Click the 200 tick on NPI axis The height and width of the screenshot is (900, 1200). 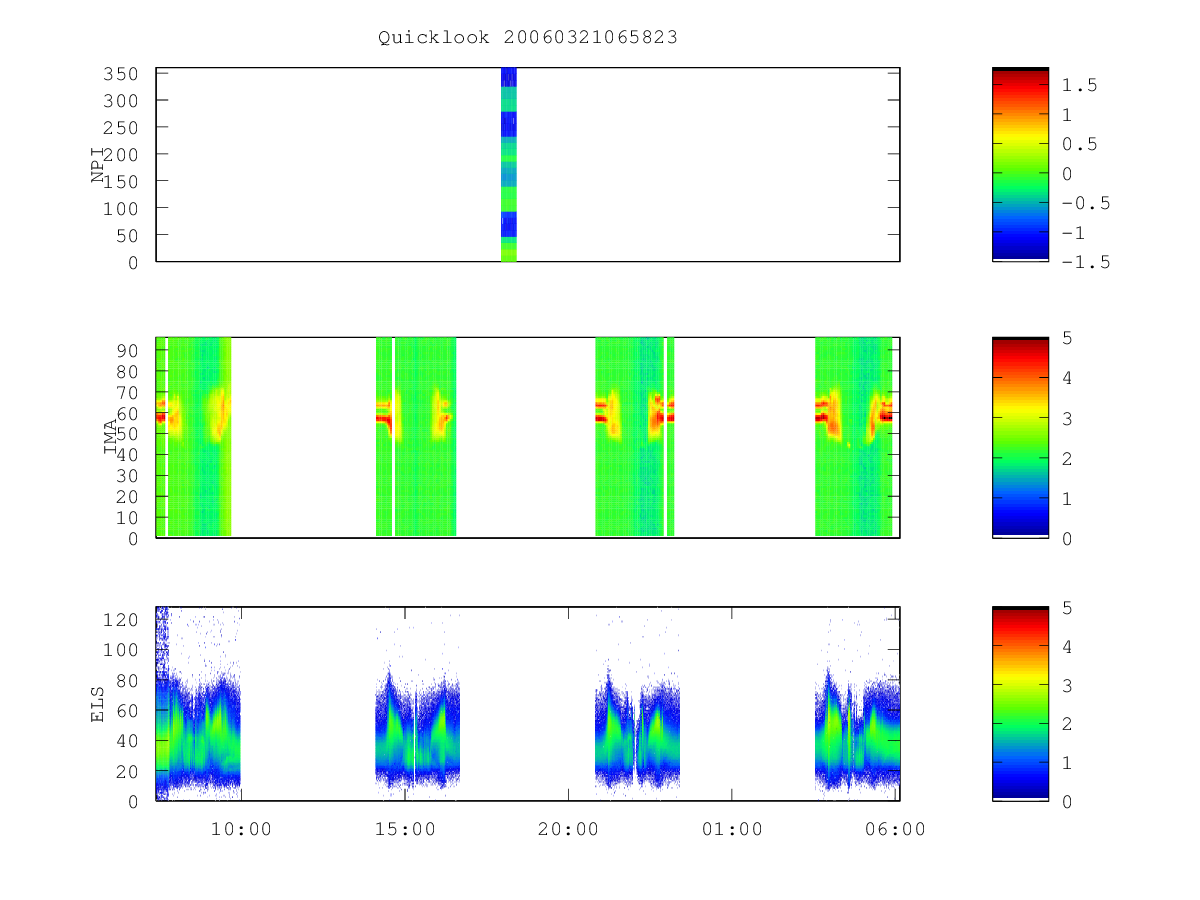[x=120, y=154]
